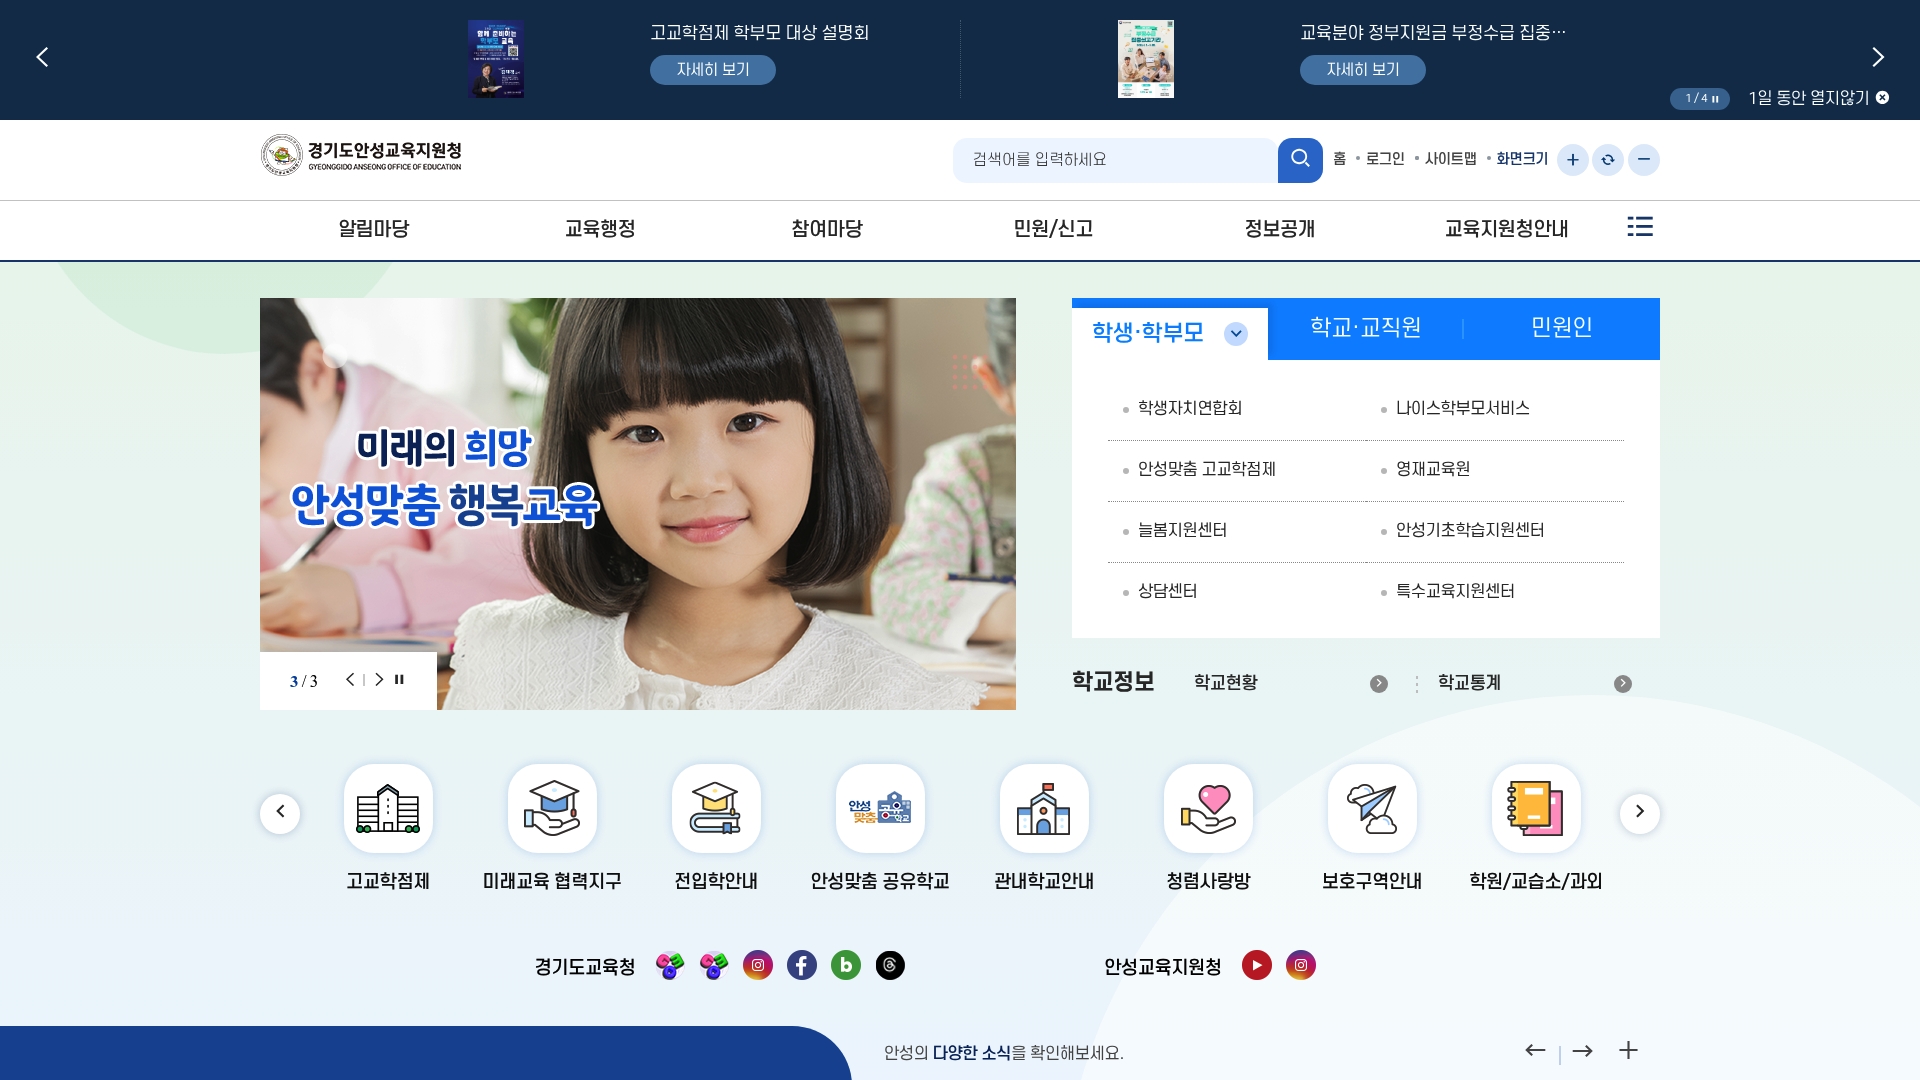Click the 로그인 link

1385,159
